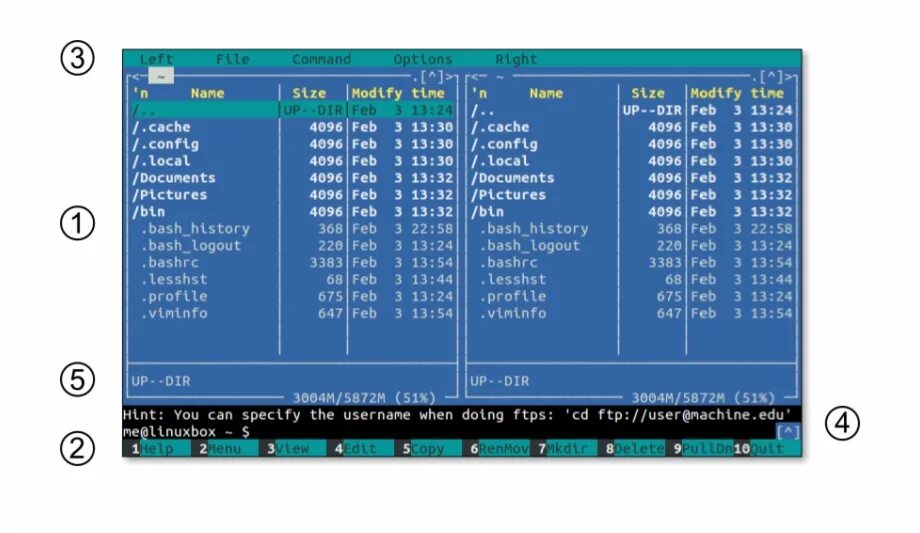
Task: Select /.config directory in left panel
Action: point(292,144)
